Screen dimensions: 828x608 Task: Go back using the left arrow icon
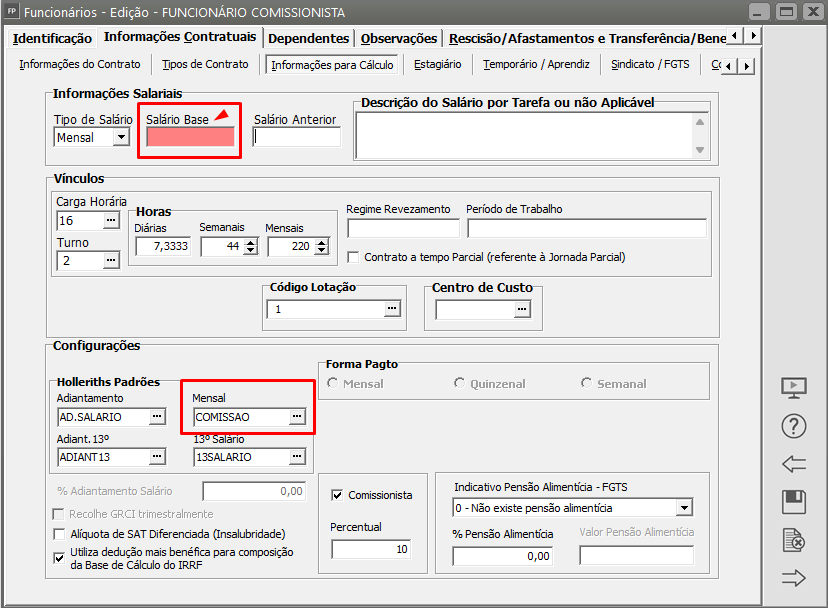pyautogui.click(x=793, y=464)
